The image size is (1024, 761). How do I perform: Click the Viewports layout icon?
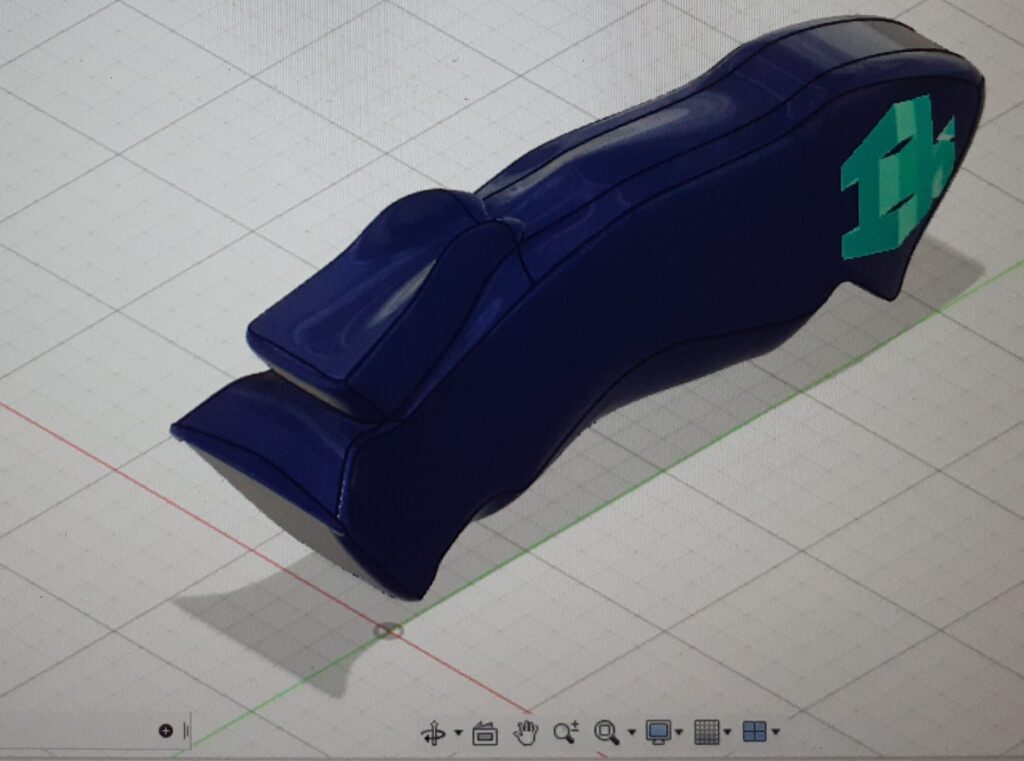point(754,733)
